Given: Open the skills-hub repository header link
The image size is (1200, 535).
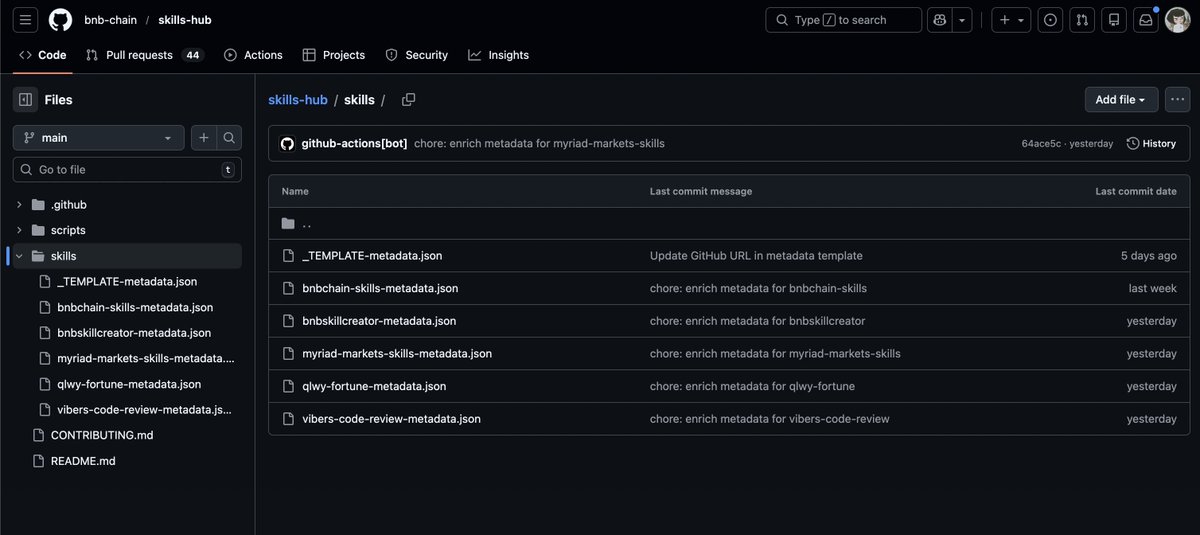Looking at the screenshot, I should (185, 20).
